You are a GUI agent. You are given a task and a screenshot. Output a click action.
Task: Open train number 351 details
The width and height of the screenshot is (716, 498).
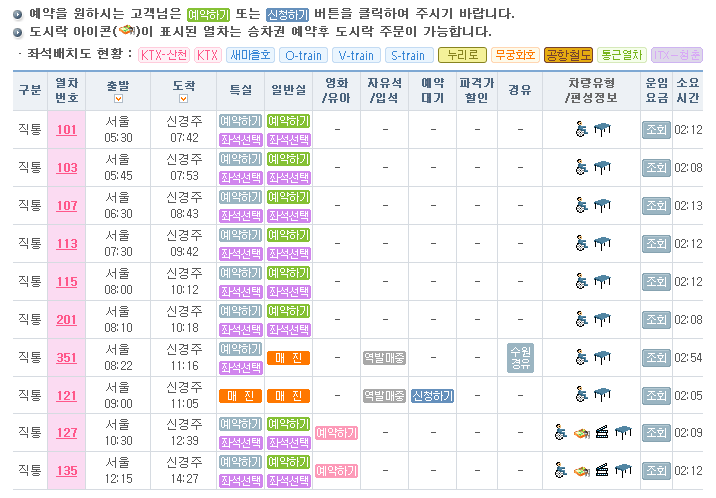click(66, 358)
